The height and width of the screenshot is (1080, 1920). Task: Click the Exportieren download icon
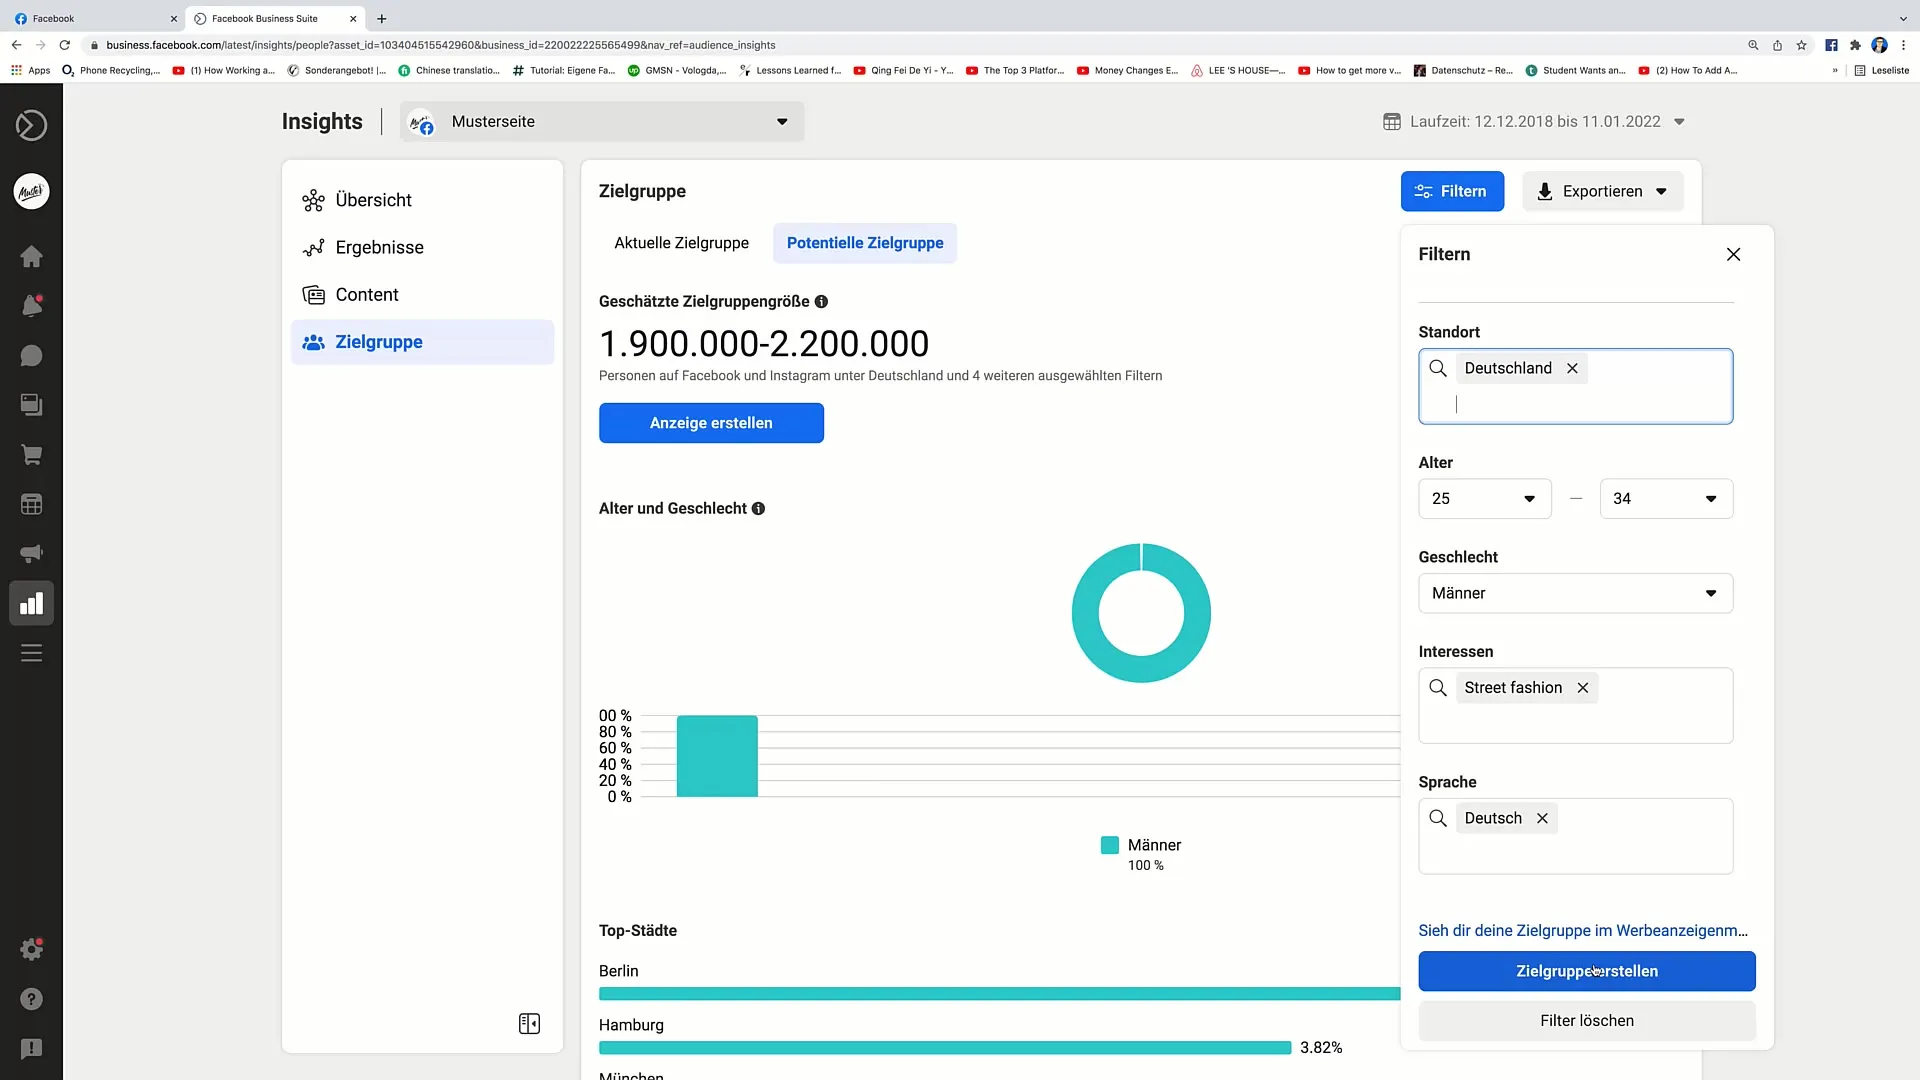coord(1542,191)
